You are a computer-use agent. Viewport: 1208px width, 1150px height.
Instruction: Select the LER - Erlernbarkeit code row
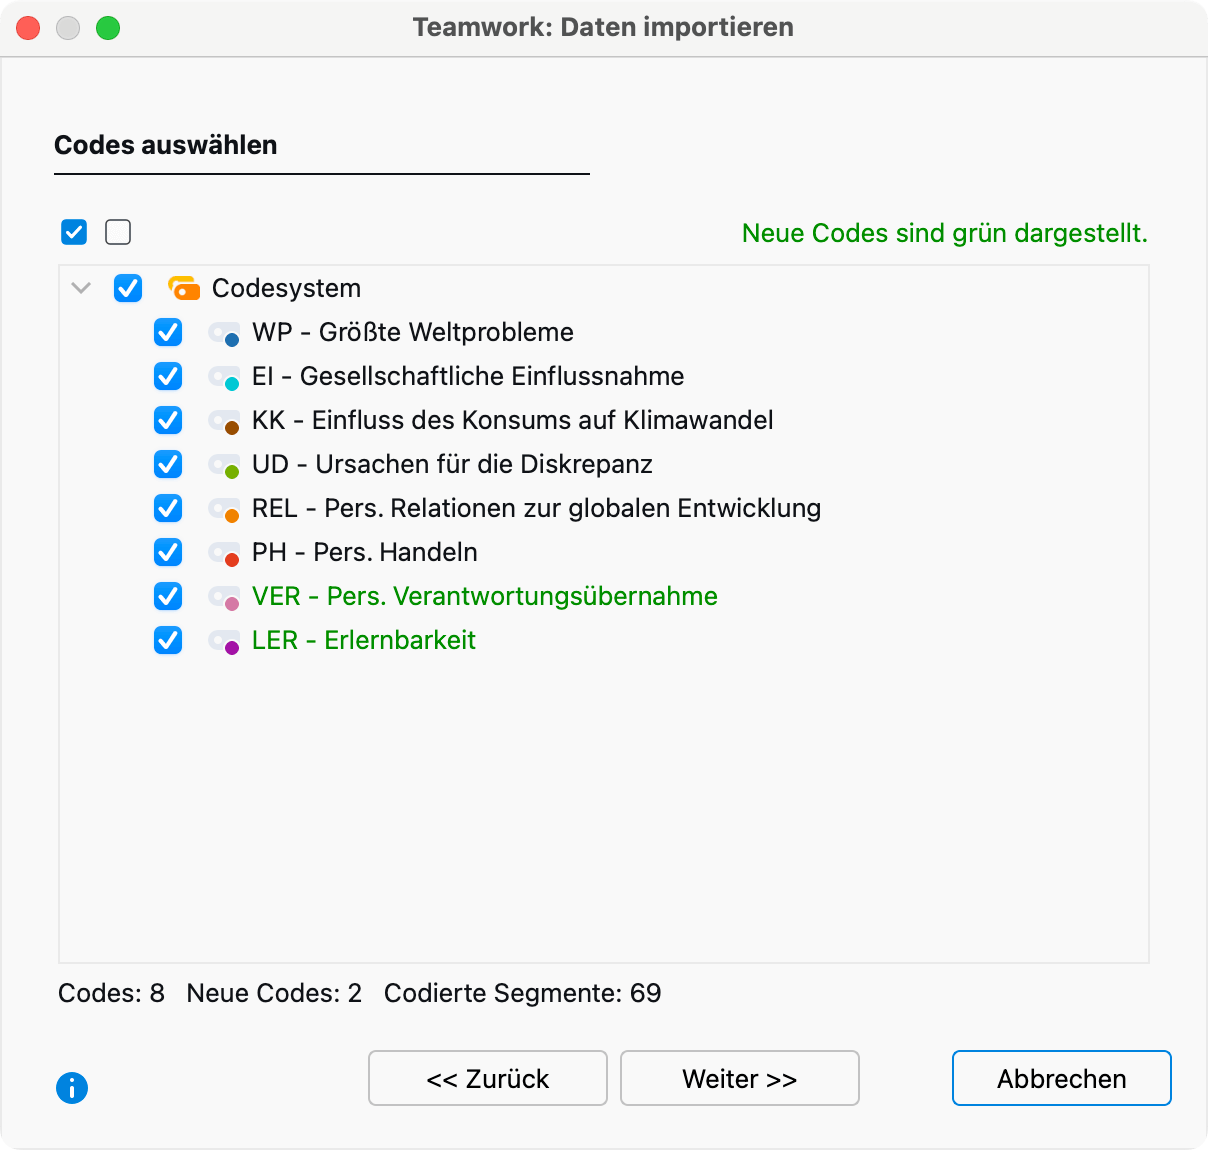click(x=364, y=640)
